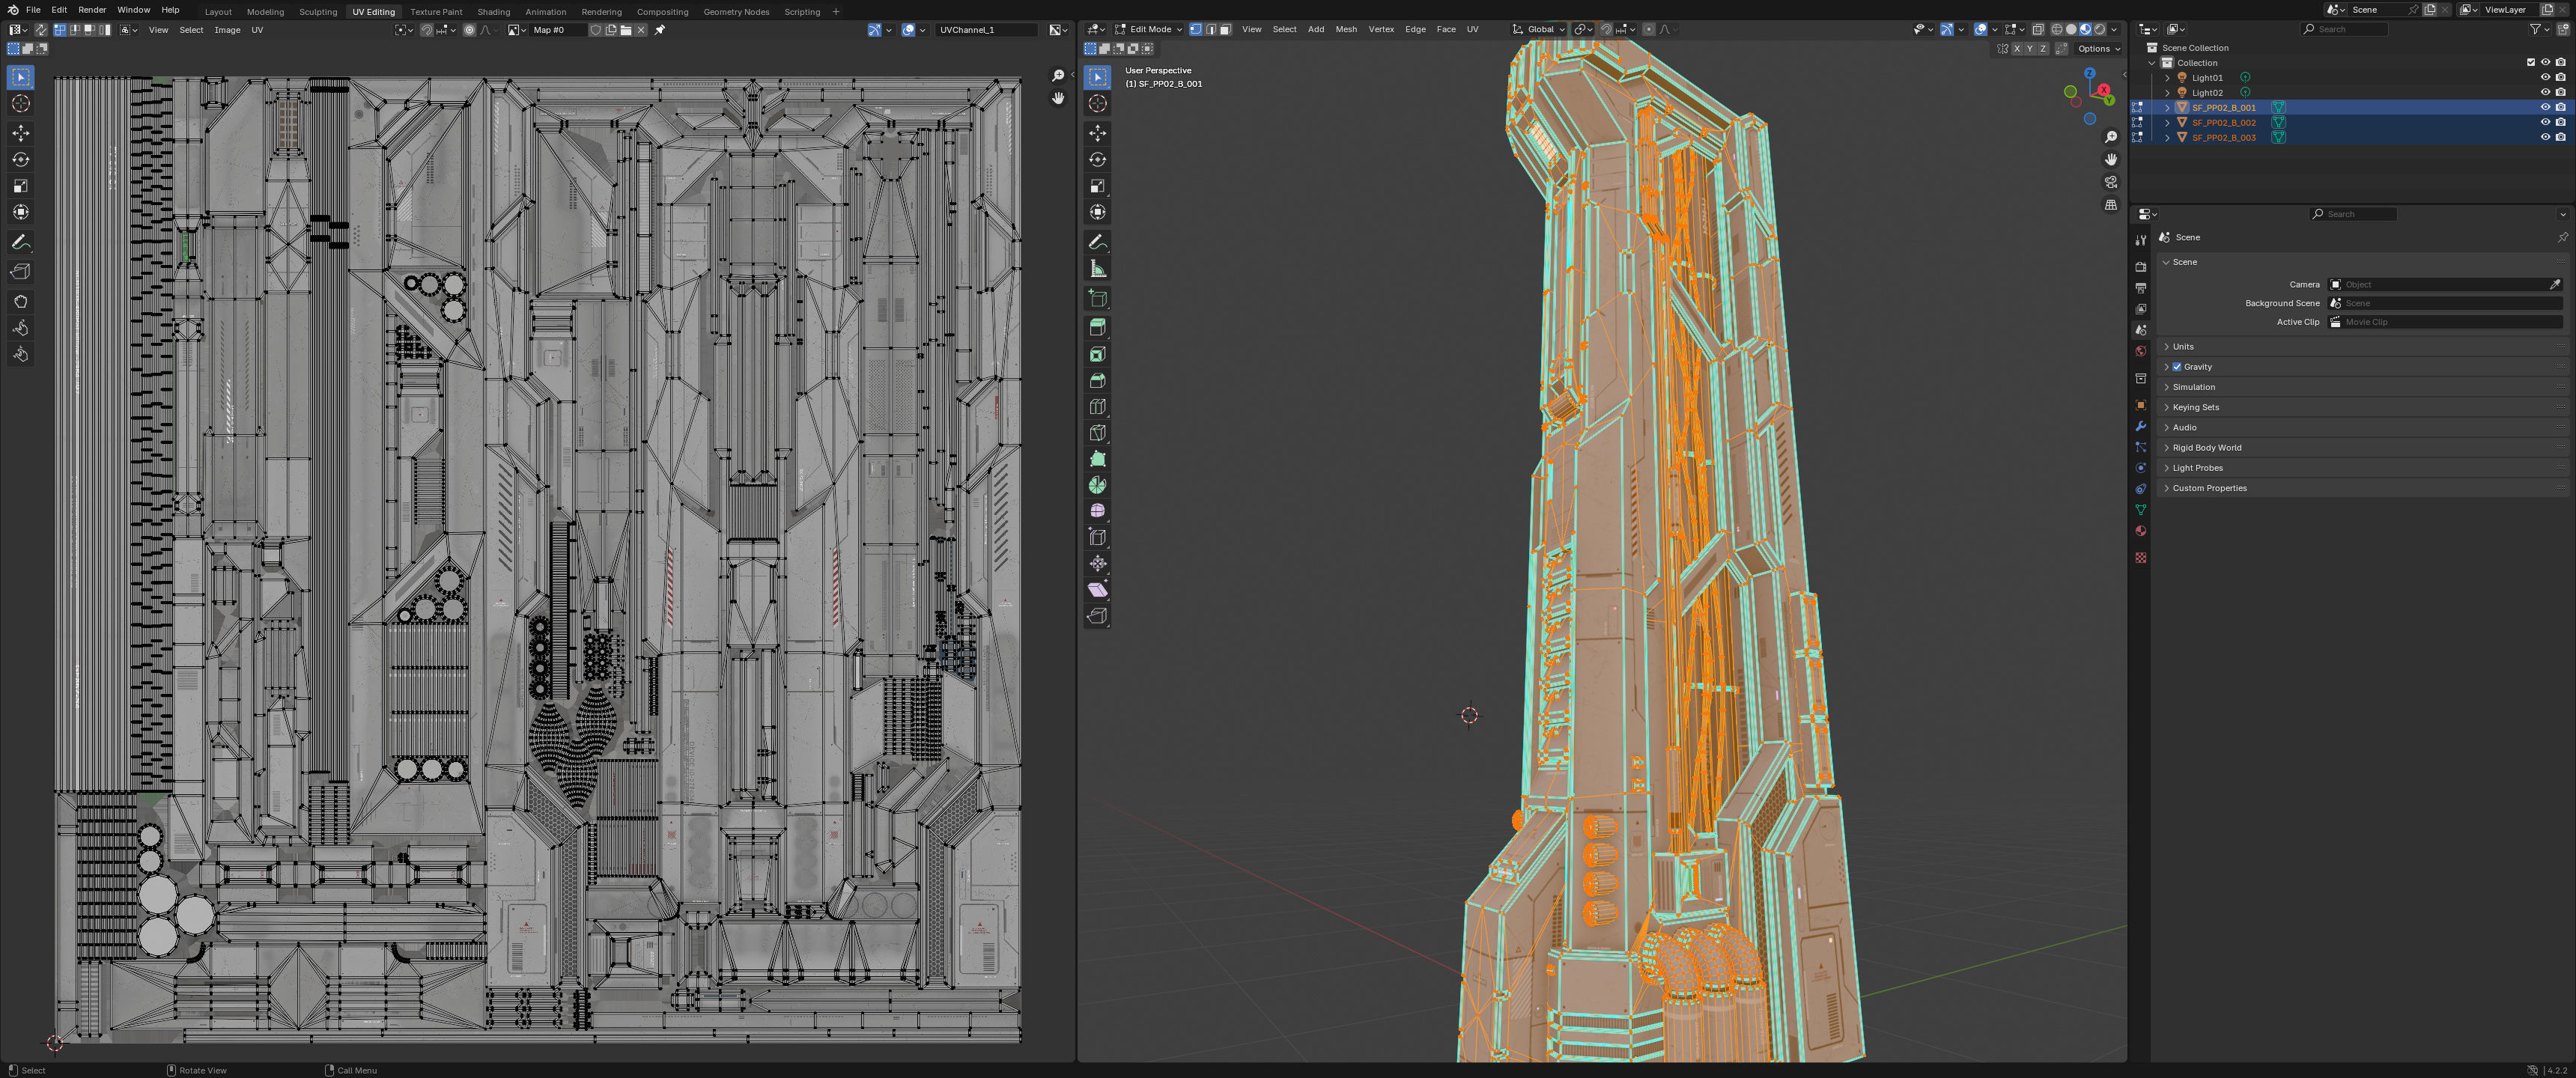
Task: Open Modifier properties tab
Action: (2140, 426)
